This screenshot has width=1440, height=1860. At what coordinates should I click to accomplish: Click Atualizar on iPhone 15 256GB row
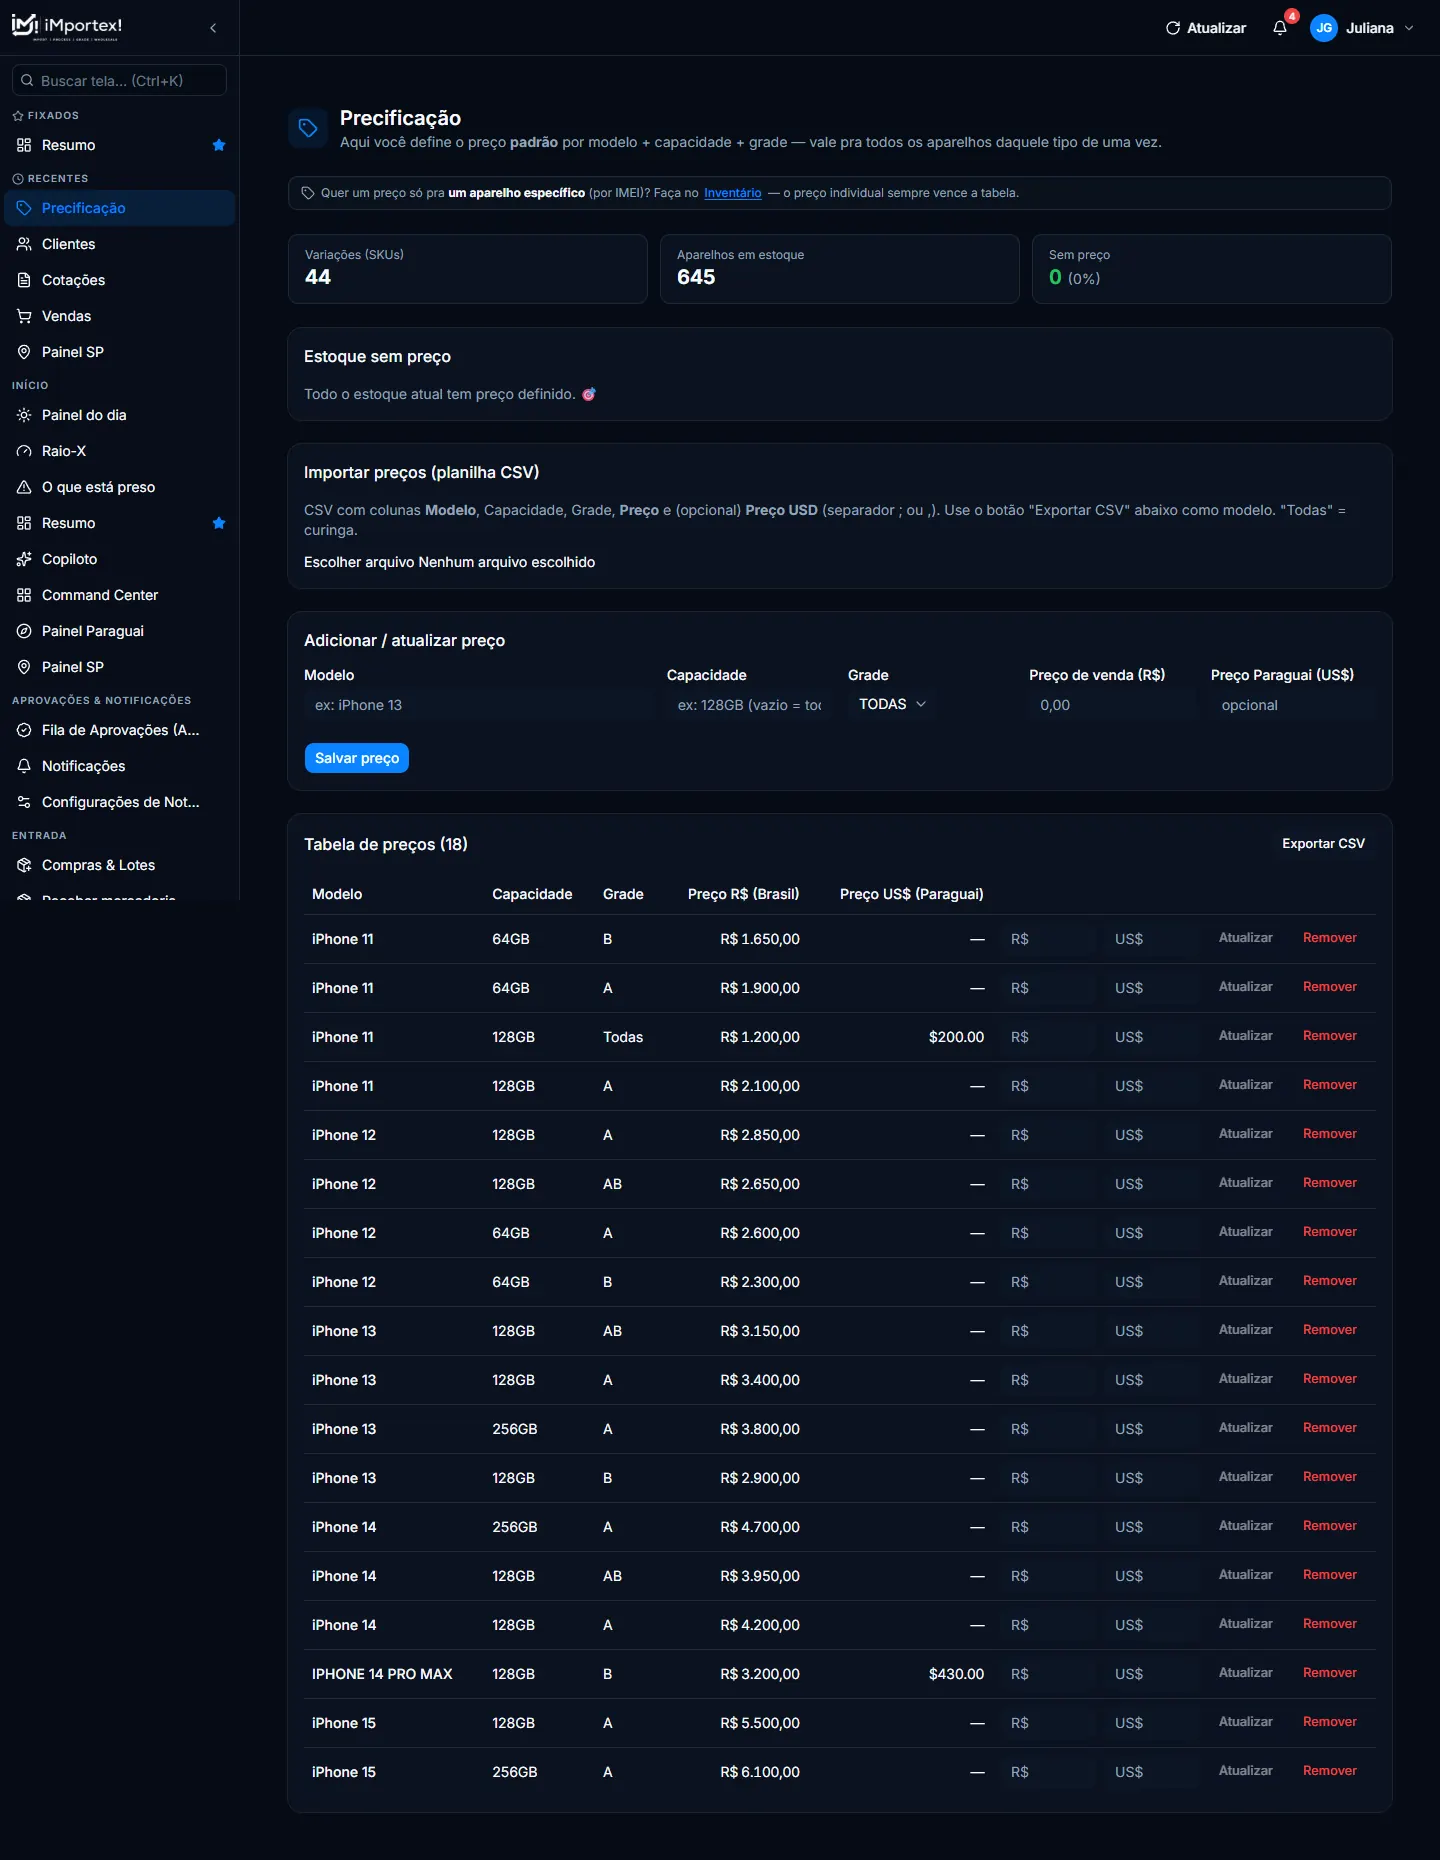(1245, 1771)
